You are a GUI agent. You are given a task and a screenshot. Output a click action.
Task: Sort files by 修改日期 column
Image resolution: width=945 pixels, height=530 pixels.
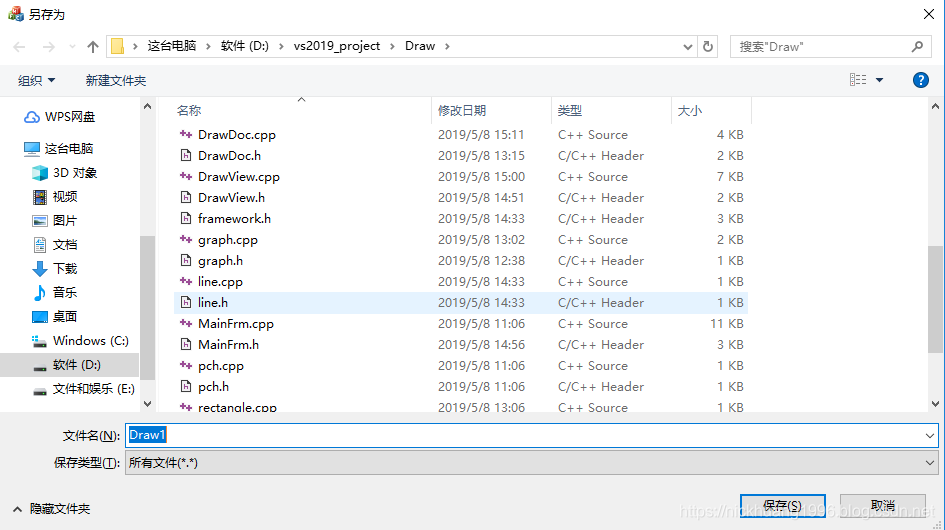[462, 110]
